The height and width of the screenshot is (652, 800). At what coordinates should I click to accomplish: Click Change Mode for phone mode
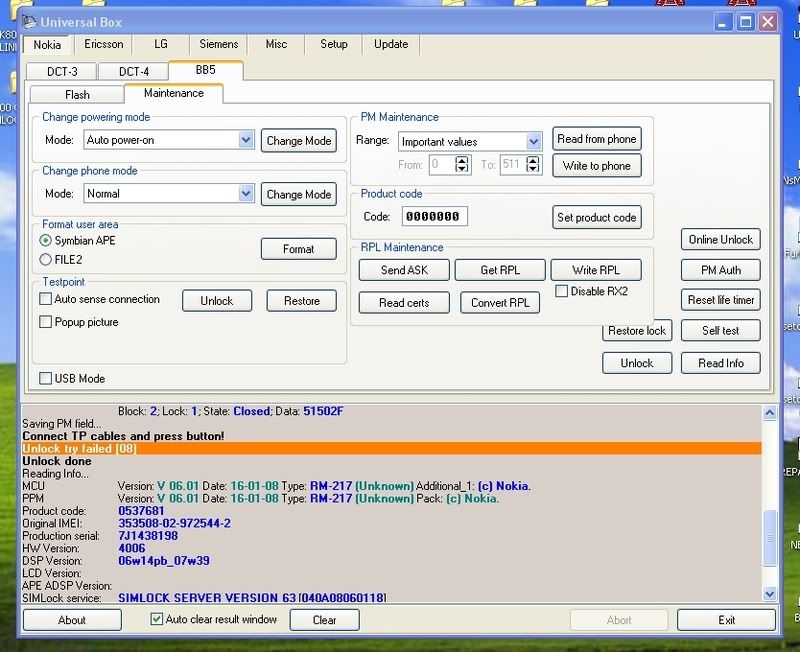(298, 194)
